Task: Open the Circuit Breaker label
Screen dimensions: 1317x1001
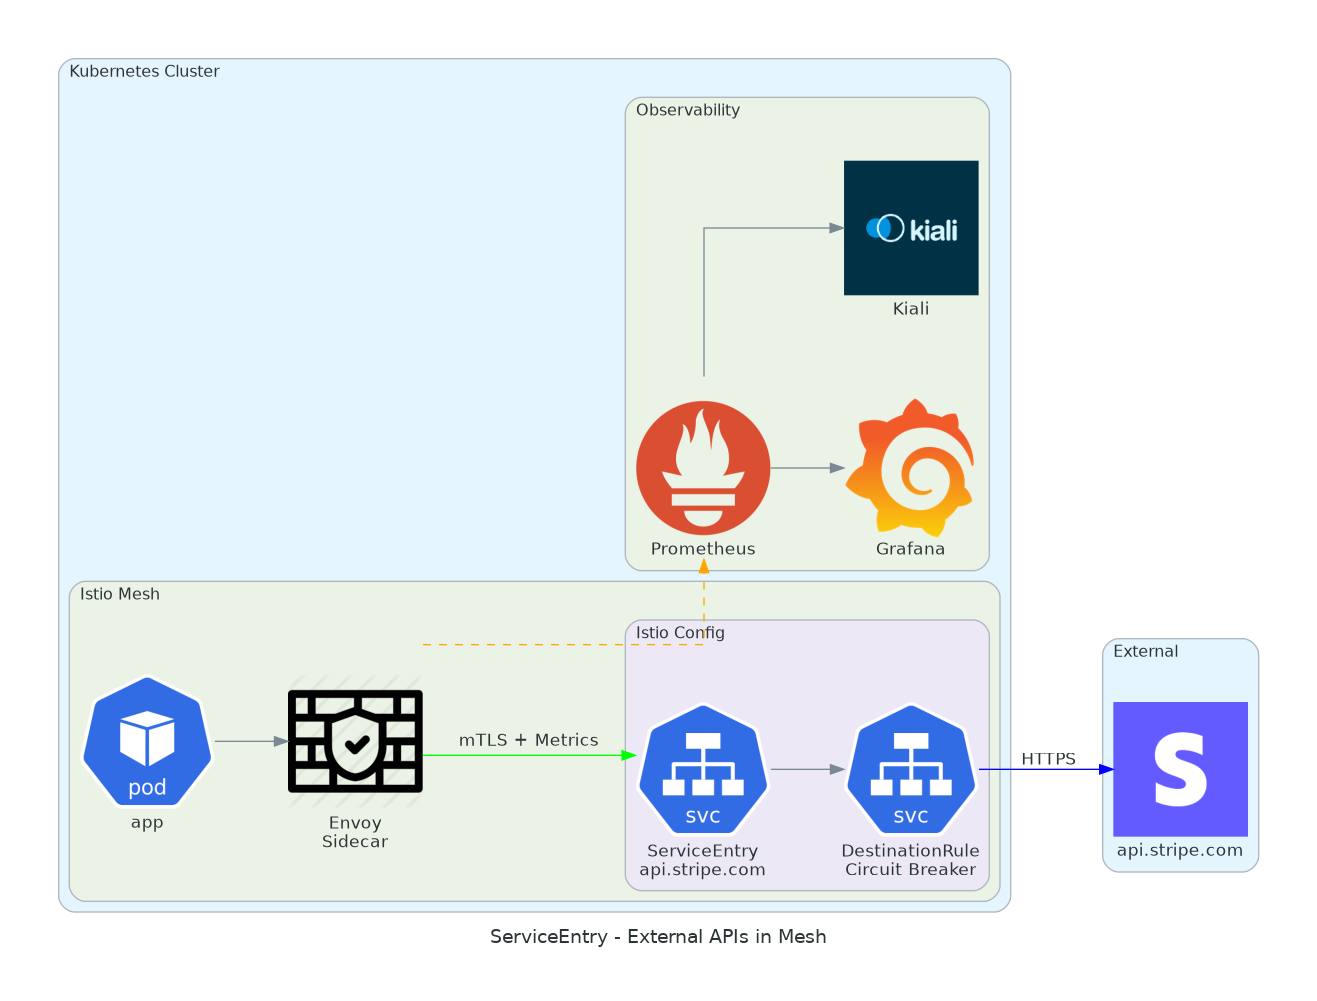Action: pos(910,869)
